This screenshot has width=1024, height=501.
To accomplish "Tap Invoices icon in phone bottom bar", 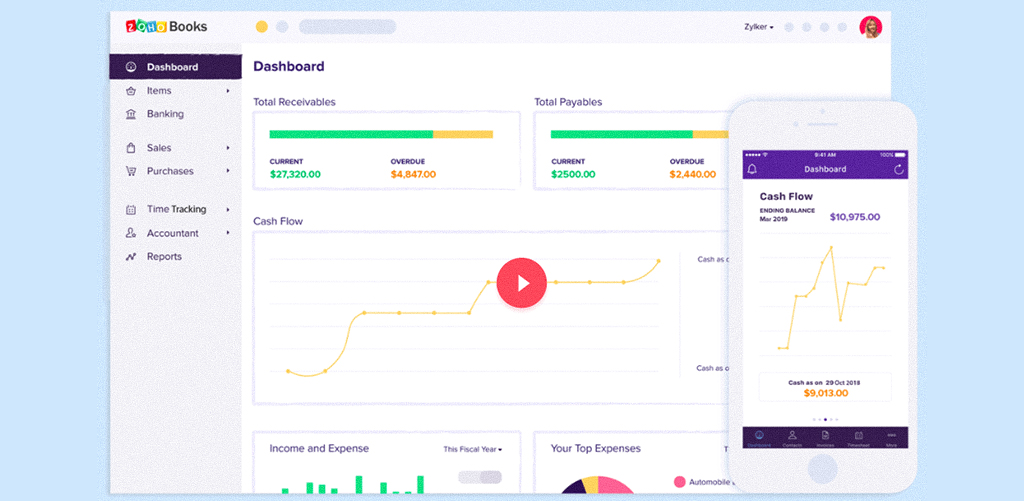I will pos(825,437).
